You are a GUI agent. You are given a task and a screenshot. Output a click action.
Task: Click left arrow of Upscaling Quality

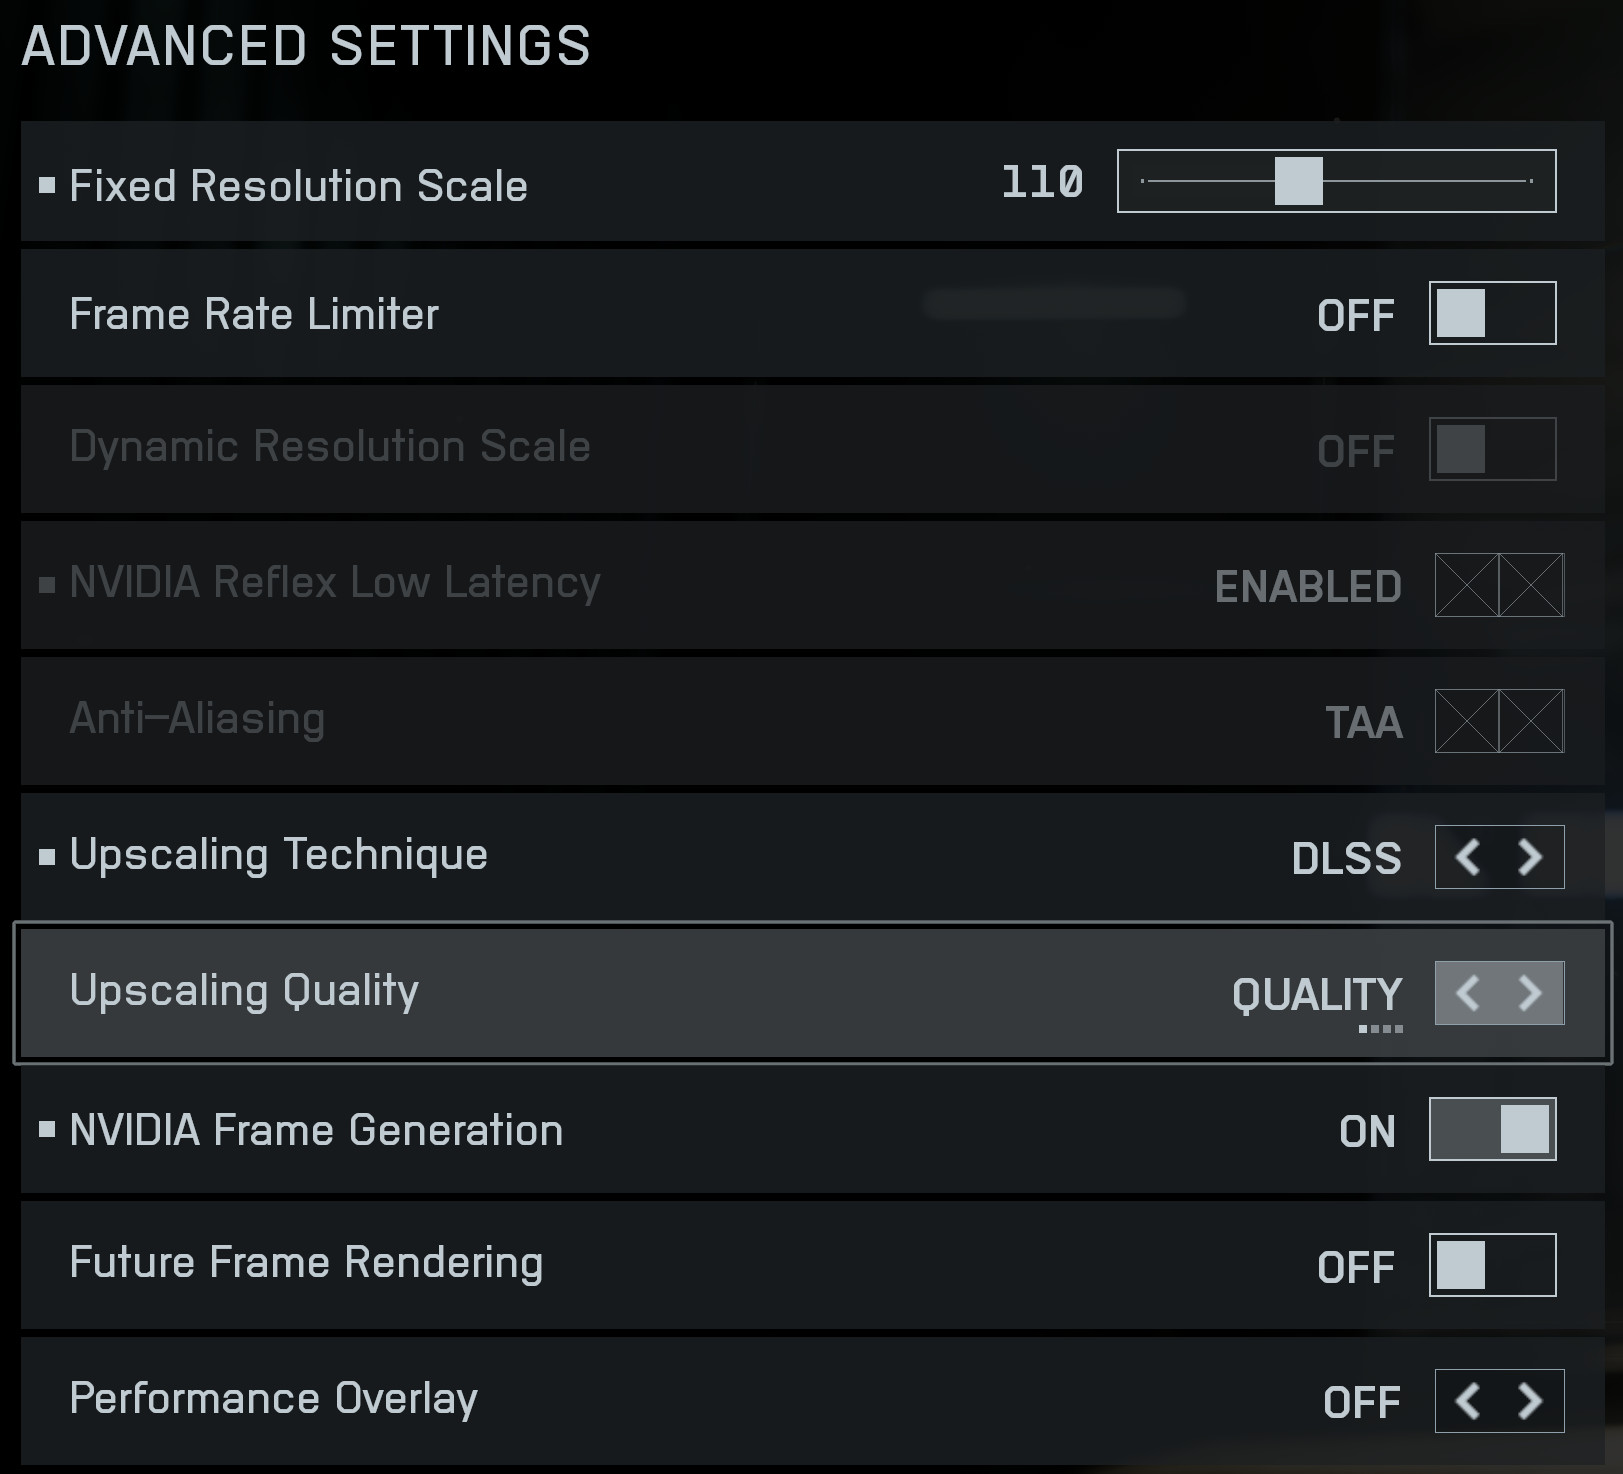pos(1467,993)
